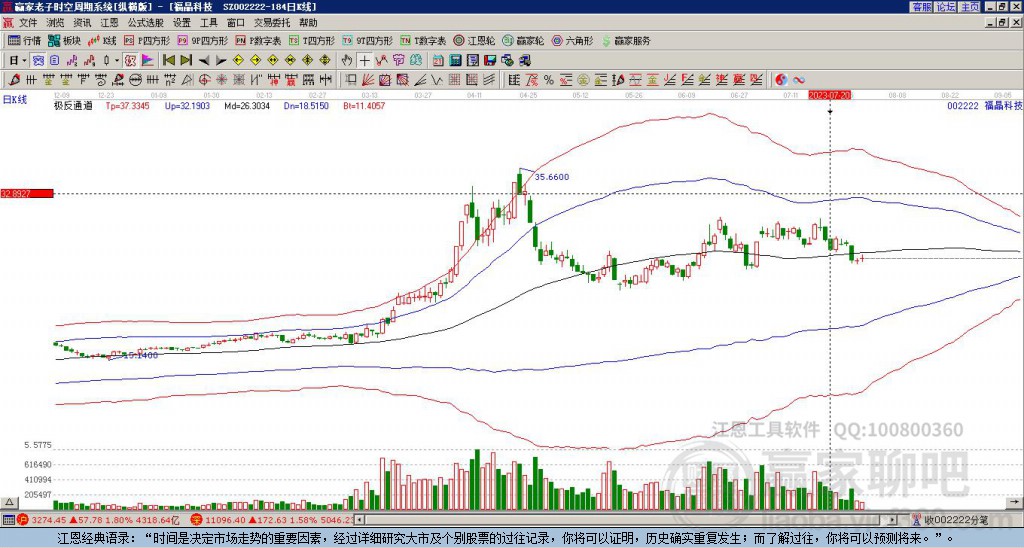1024x548 pixels.
Task: Click the percent % drawing tool
Action: click(549, 80)
